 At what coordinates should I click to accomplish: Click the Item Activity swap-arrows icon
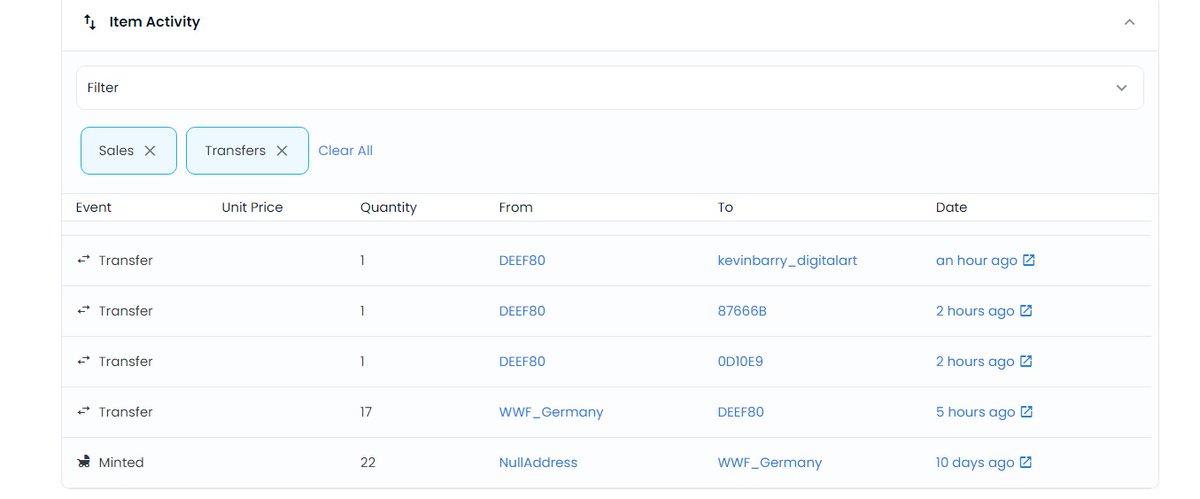[x=90, y=21]
